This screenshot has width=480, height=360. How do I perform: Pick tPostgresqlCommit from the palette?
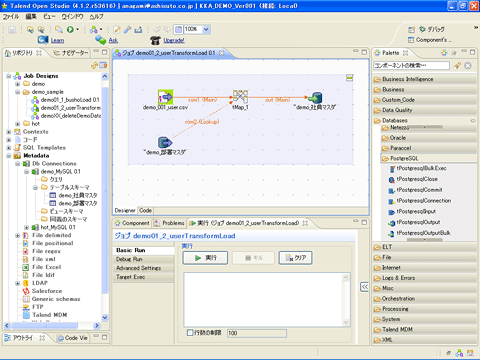pyautogui.click(x=416, y=190)
